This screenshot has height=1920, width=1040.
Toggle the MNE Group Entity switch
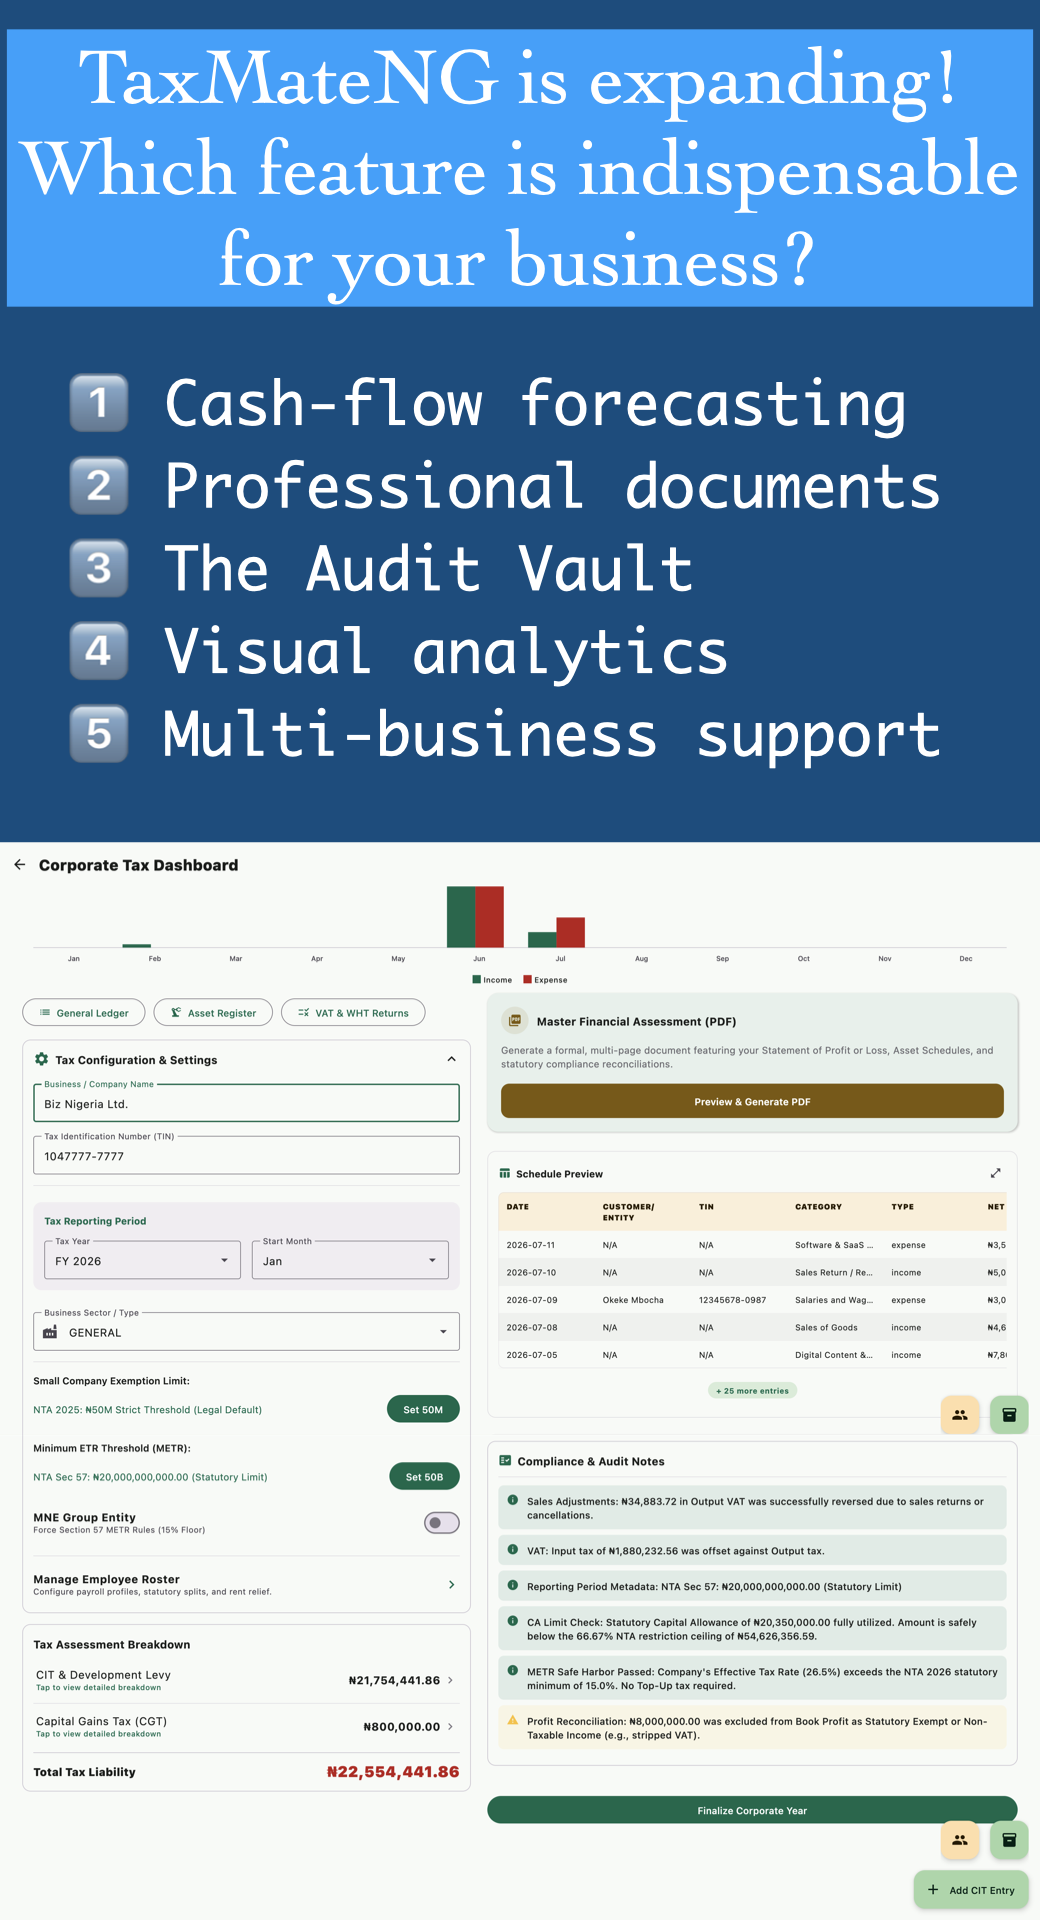tap(441, 1522)
